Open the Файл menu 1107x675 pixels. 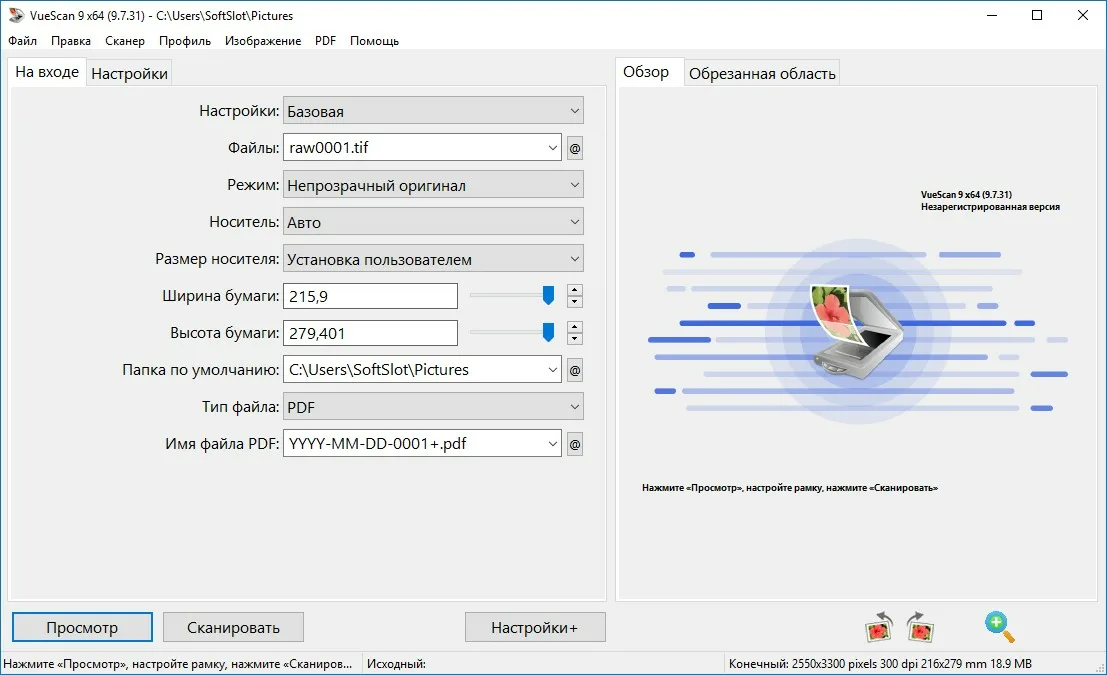[x=23, y=41]
